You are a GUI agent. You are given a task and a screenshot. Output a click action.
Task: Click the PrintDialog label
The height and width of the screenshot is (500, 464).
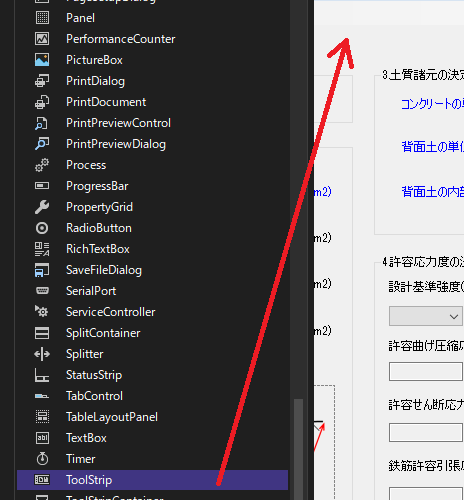tap(95, 81)
